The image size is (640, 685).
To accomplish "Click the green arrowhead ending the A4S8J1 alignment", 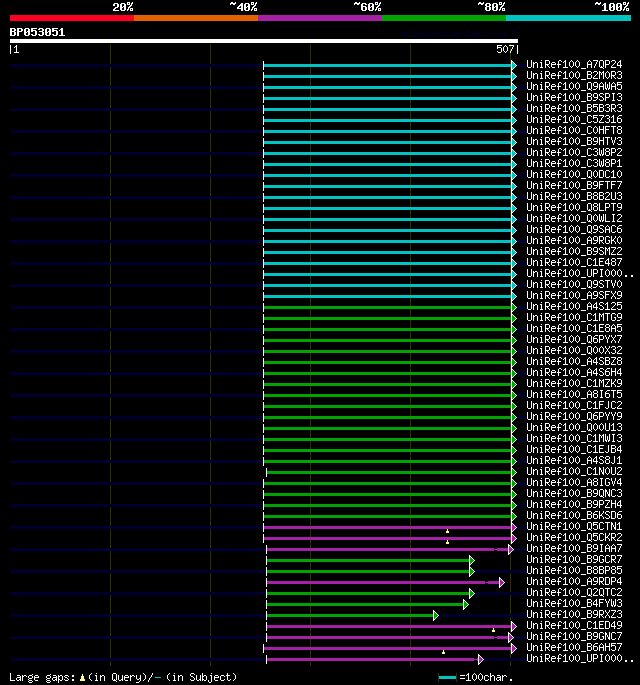I will pyautogui.click(x=514, y=461).
